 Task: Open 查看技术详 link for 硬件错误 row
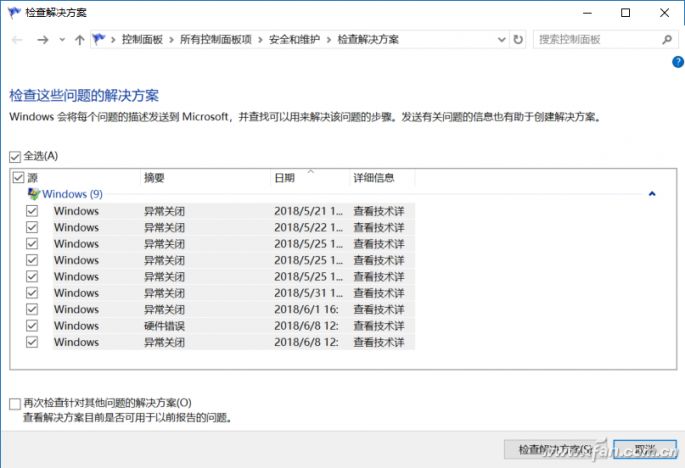pos(379,326)
